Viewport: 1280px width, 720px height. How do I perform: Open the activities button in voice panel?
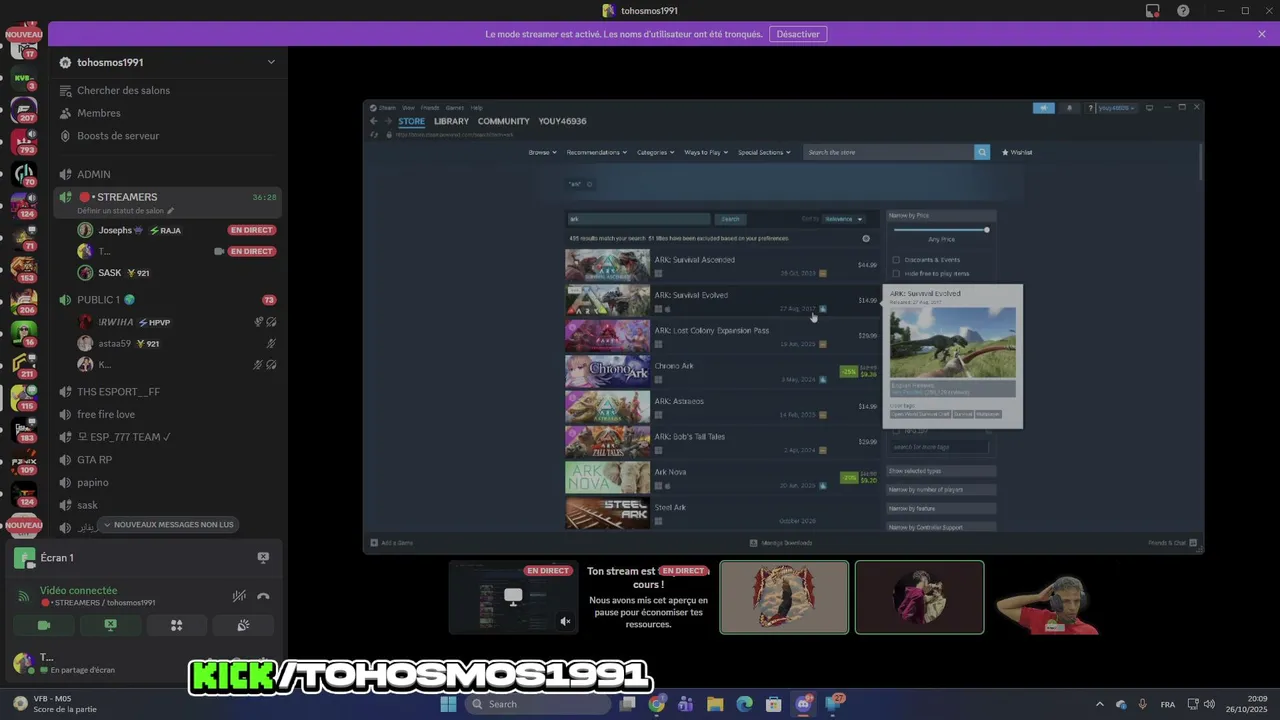tap(176, 625)
